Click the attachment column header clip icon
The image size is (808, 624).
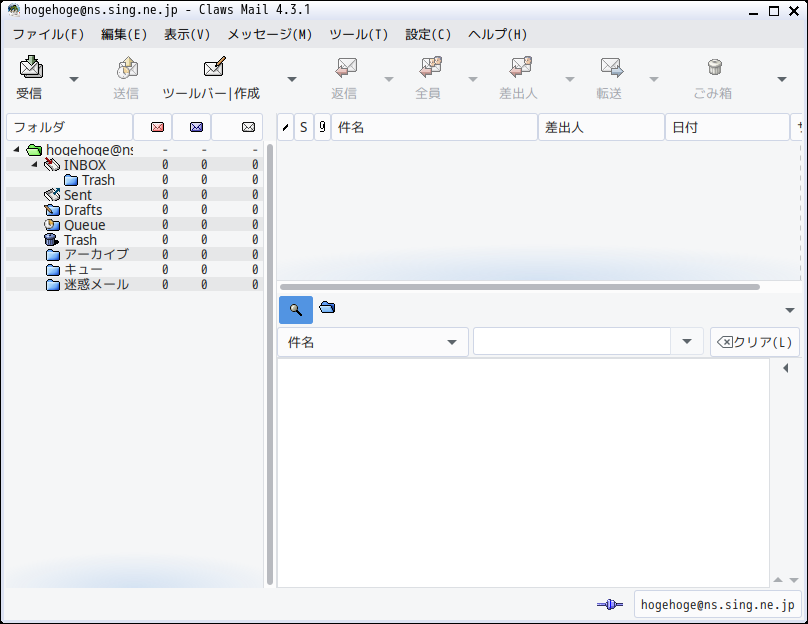click(322, 127)
